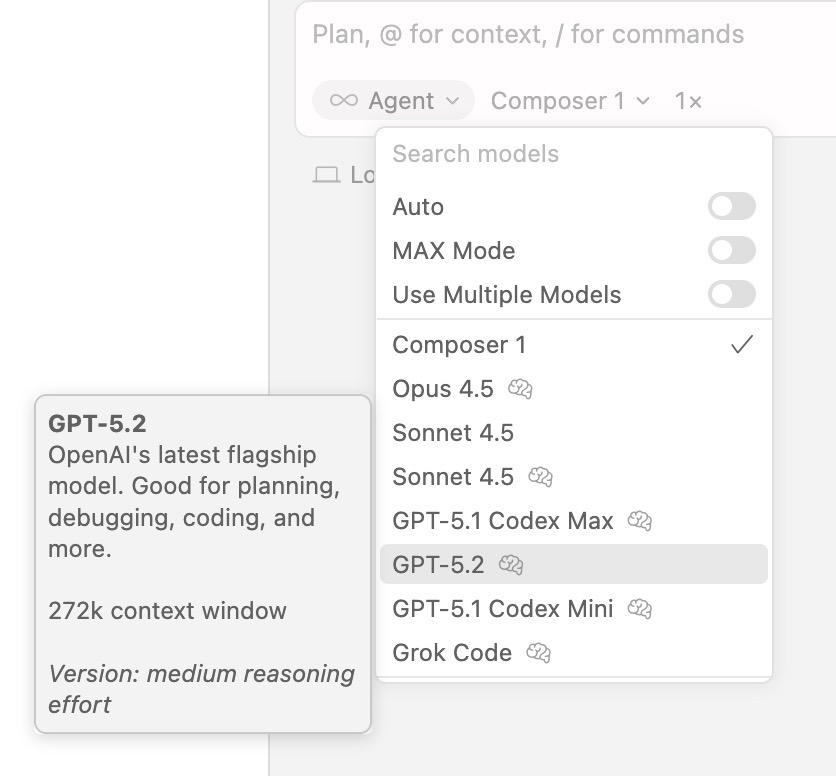
Task: Turn on MAX Mode switch
Action: (x=731, y=251)
